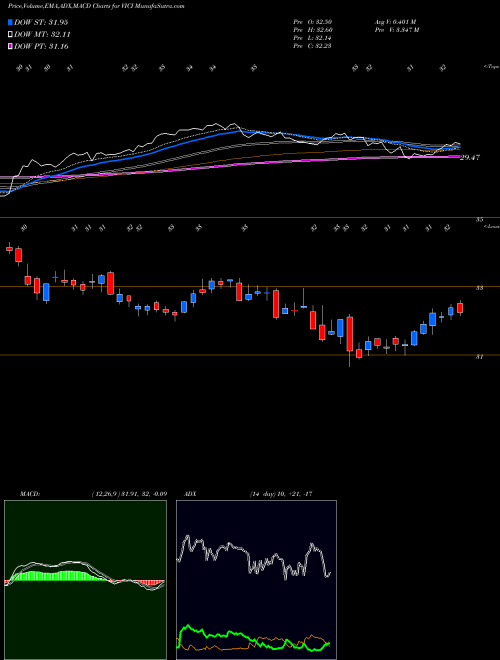The height and width of the screenshot is (660, 500).
Task: Select the 'DOW PT: 31.16' legend label
Action: (x=41, y=46)
